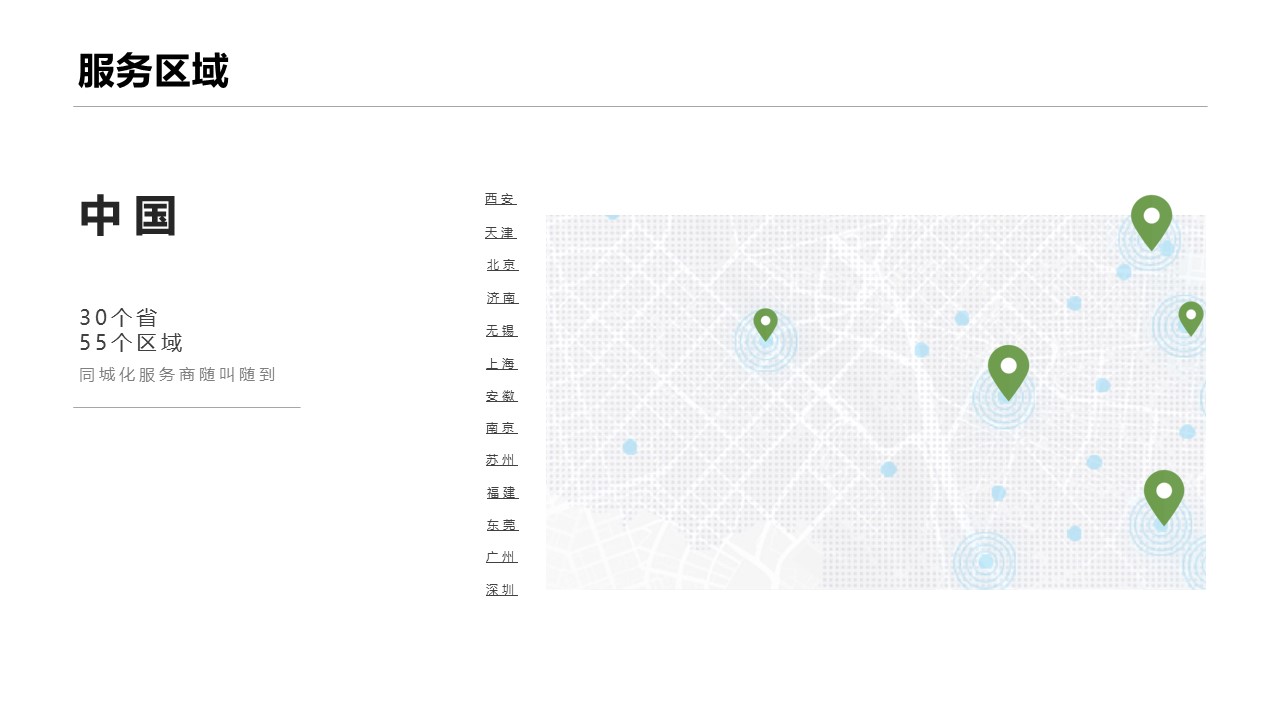Open the 东莞 link
Image resolution: width=1280 pixels, height=720 pixels.
(502, 525)
